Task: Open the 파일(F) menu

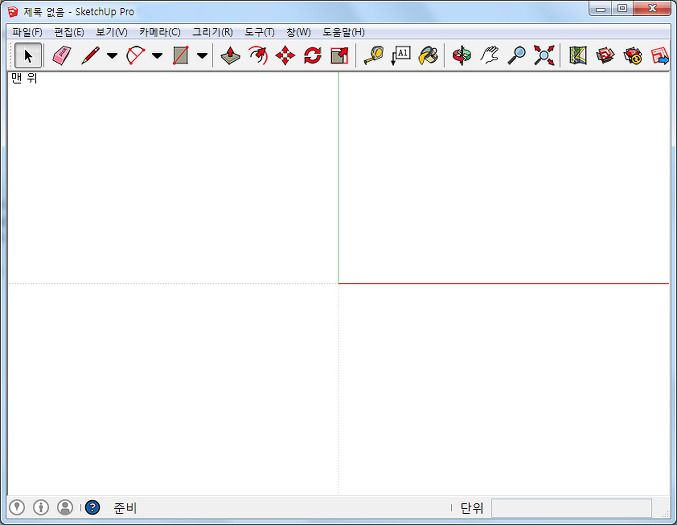Action: pos(27,32)
